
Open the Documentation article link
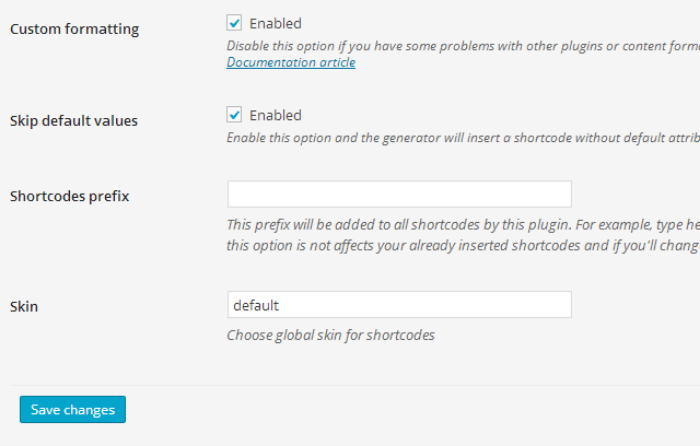(291, 62)
